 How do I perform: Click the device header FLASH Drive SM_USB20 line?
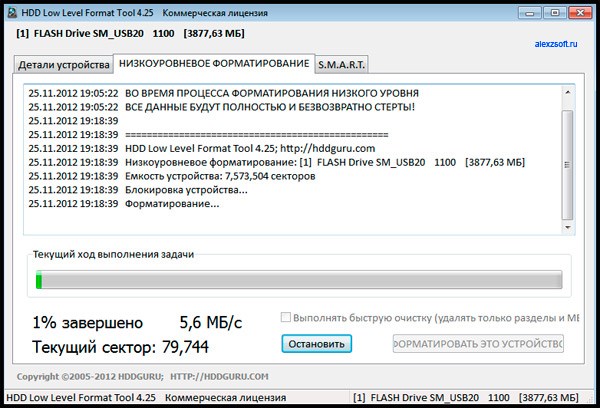tap(130, 33)
